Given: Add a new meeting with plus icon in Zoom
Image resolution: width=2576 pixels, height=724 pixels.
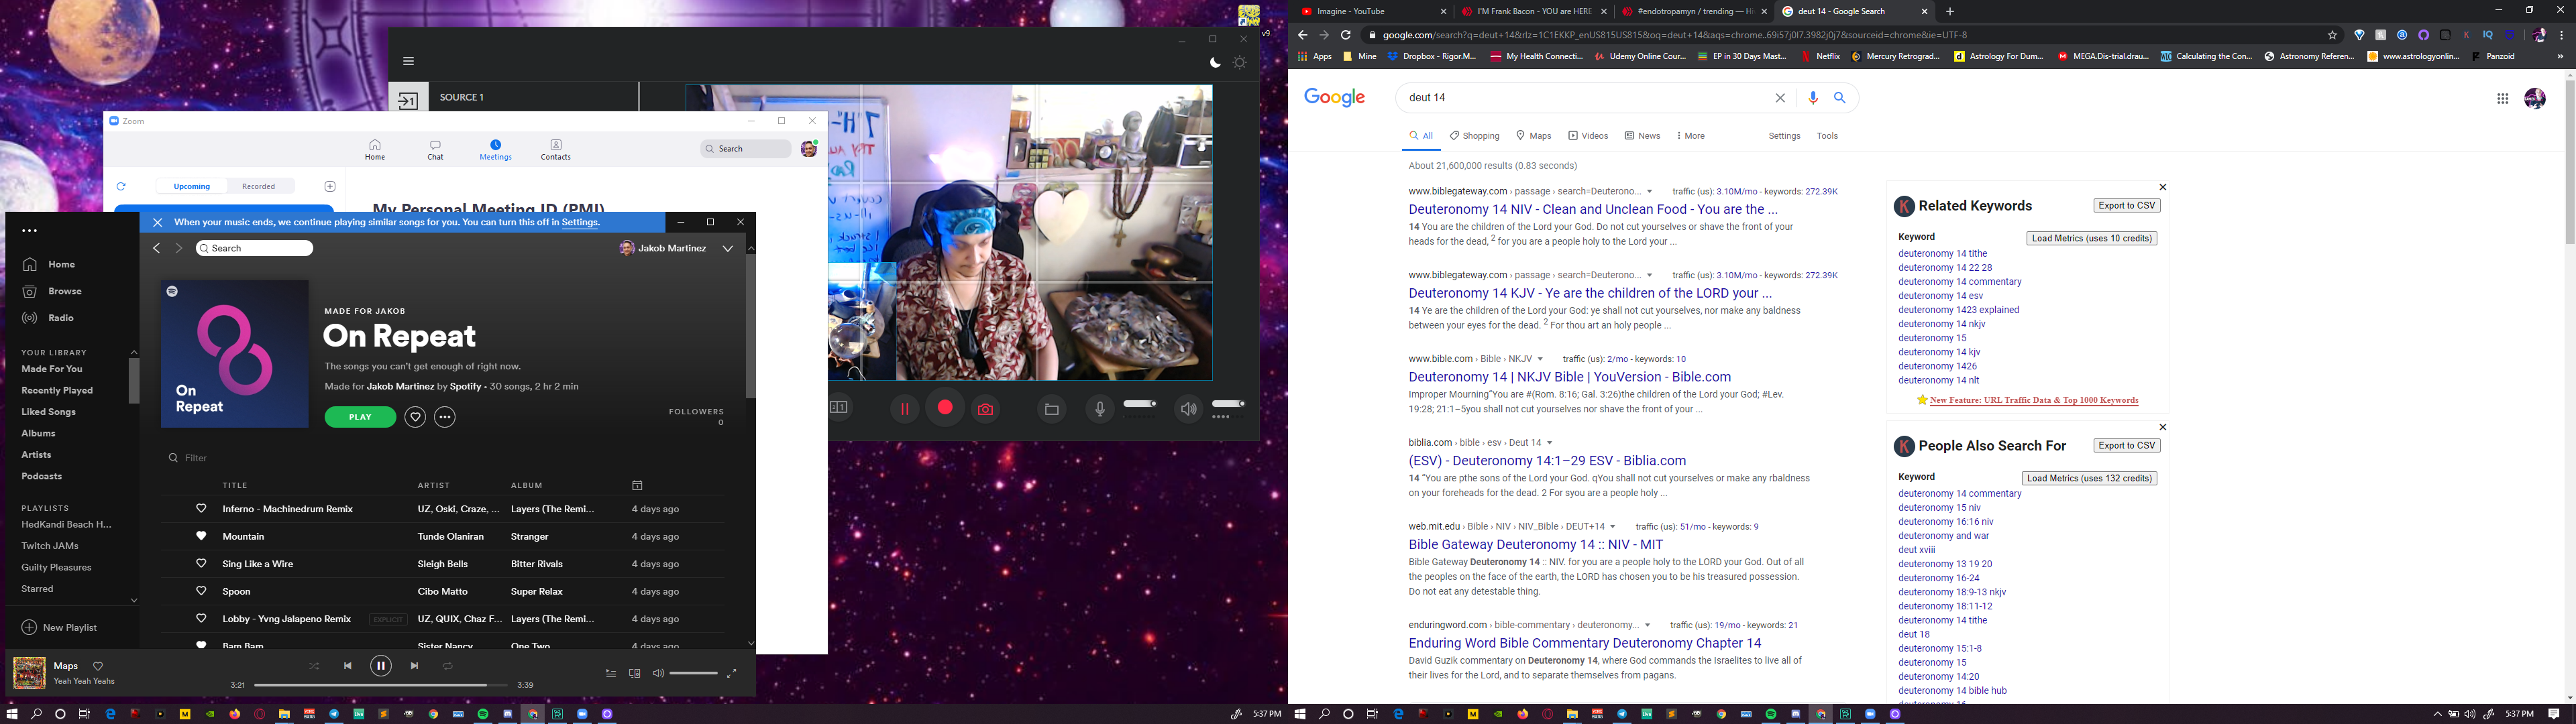Looking at the screenshot, I should (330, 186).
